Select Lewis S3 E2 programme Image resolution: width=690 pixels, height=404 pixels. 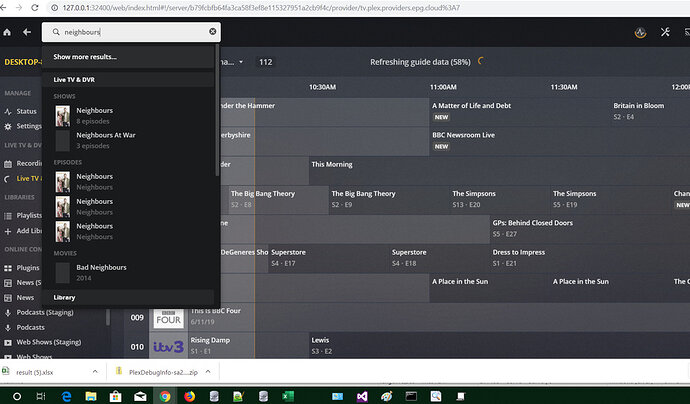coord(499,346)
